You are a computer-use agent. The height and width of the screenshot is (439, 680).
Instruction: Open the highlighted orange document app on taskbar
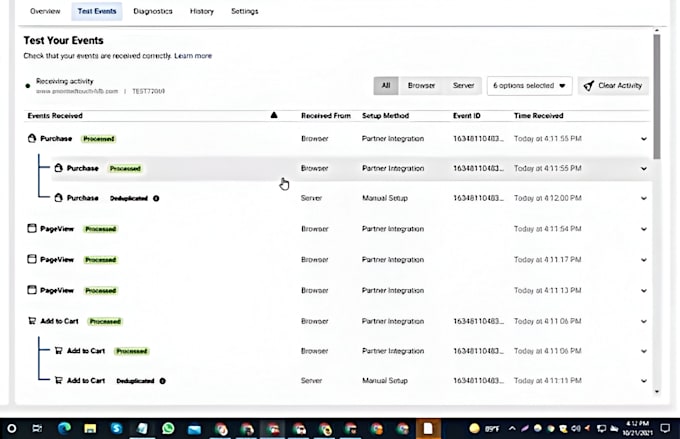point(428,429)
